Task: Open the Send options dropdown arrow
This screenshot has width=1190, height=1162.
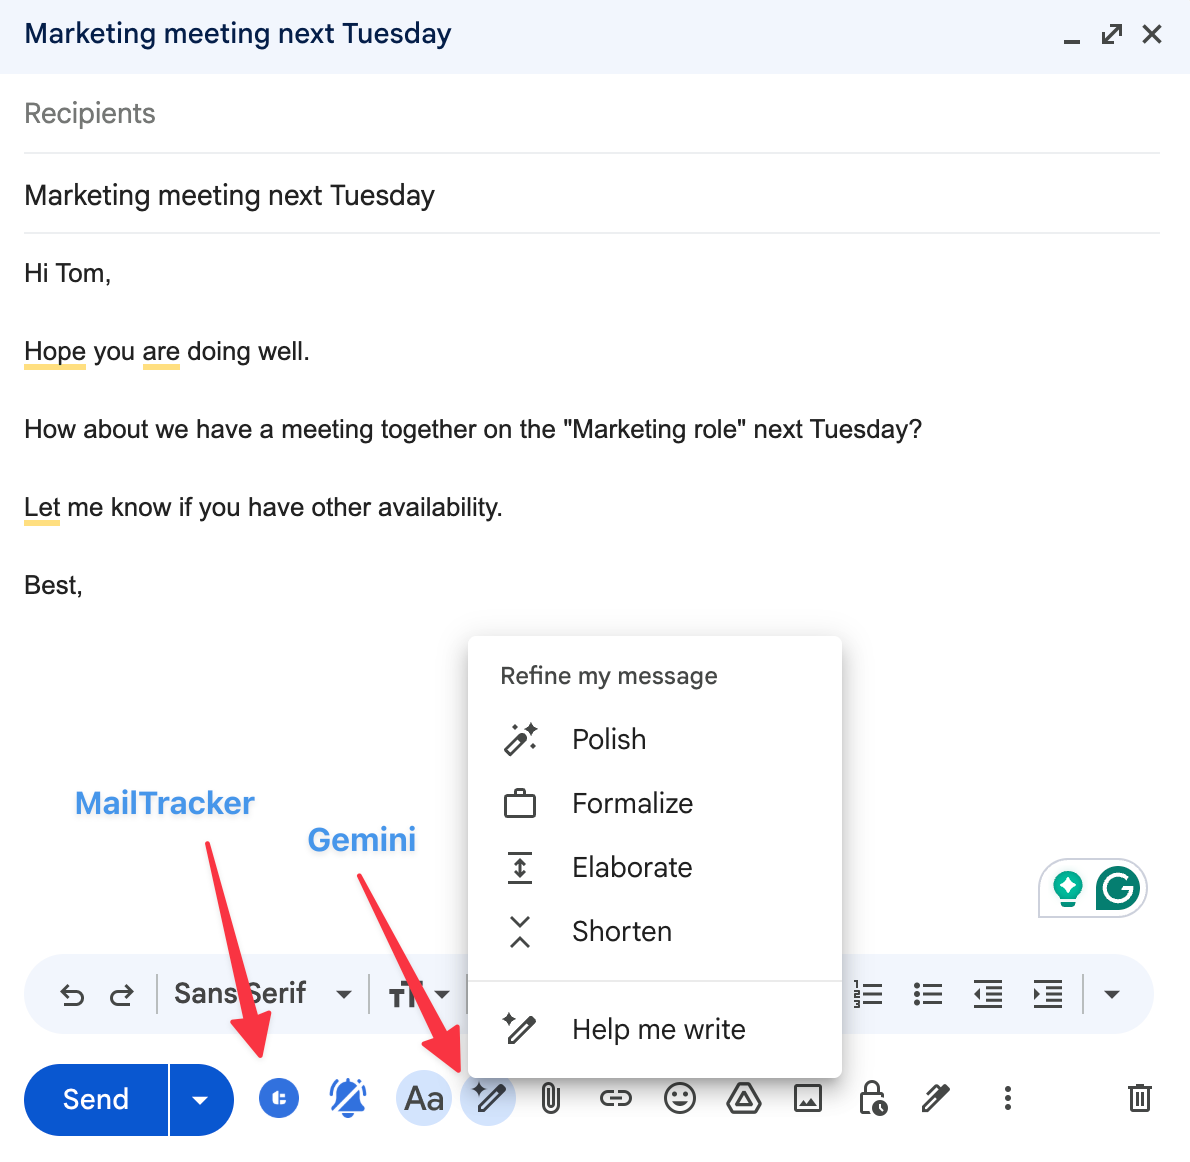Action: (201, 1099)
